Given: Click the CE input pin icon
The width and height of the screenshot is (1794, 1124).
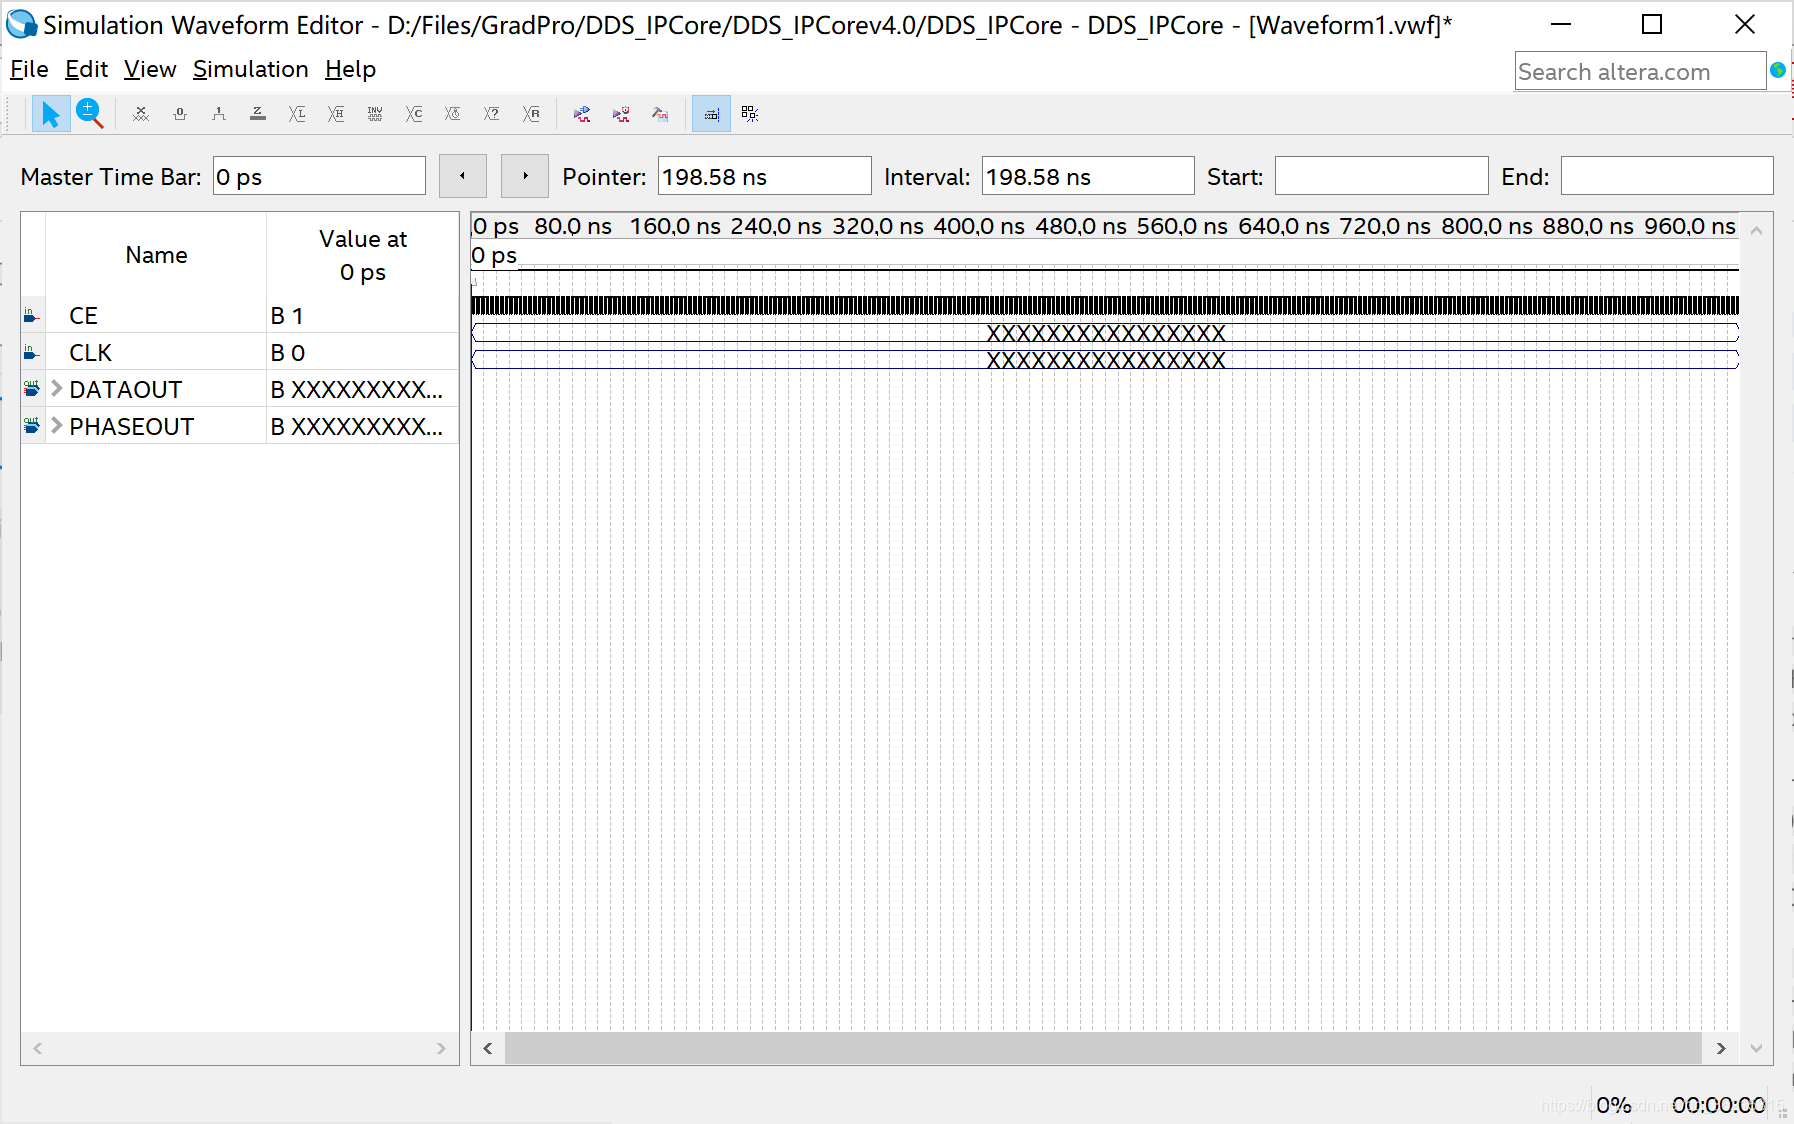Looking at the screenshot, I should 31,316.
